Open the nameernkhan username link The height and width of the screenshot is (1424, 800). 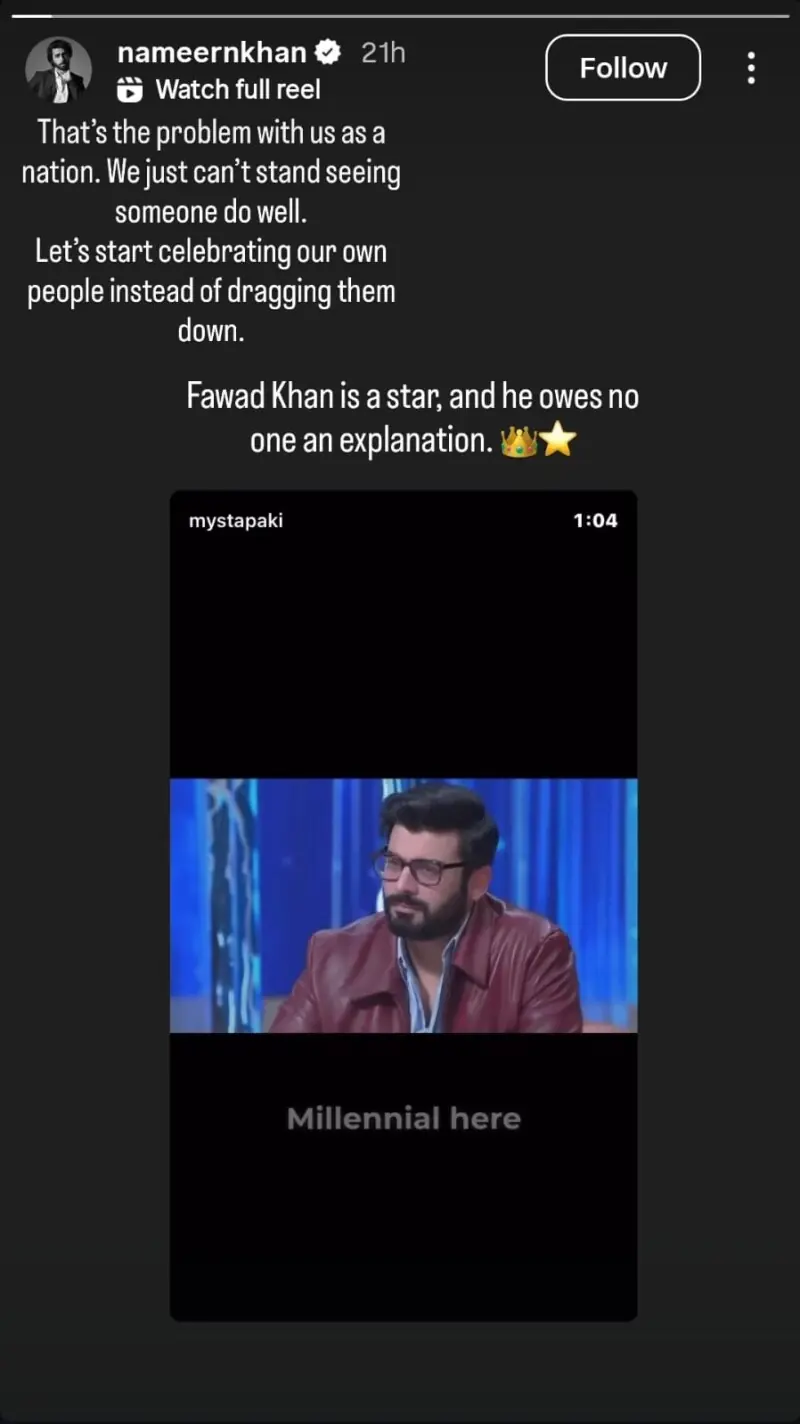[x=211, y=52]
